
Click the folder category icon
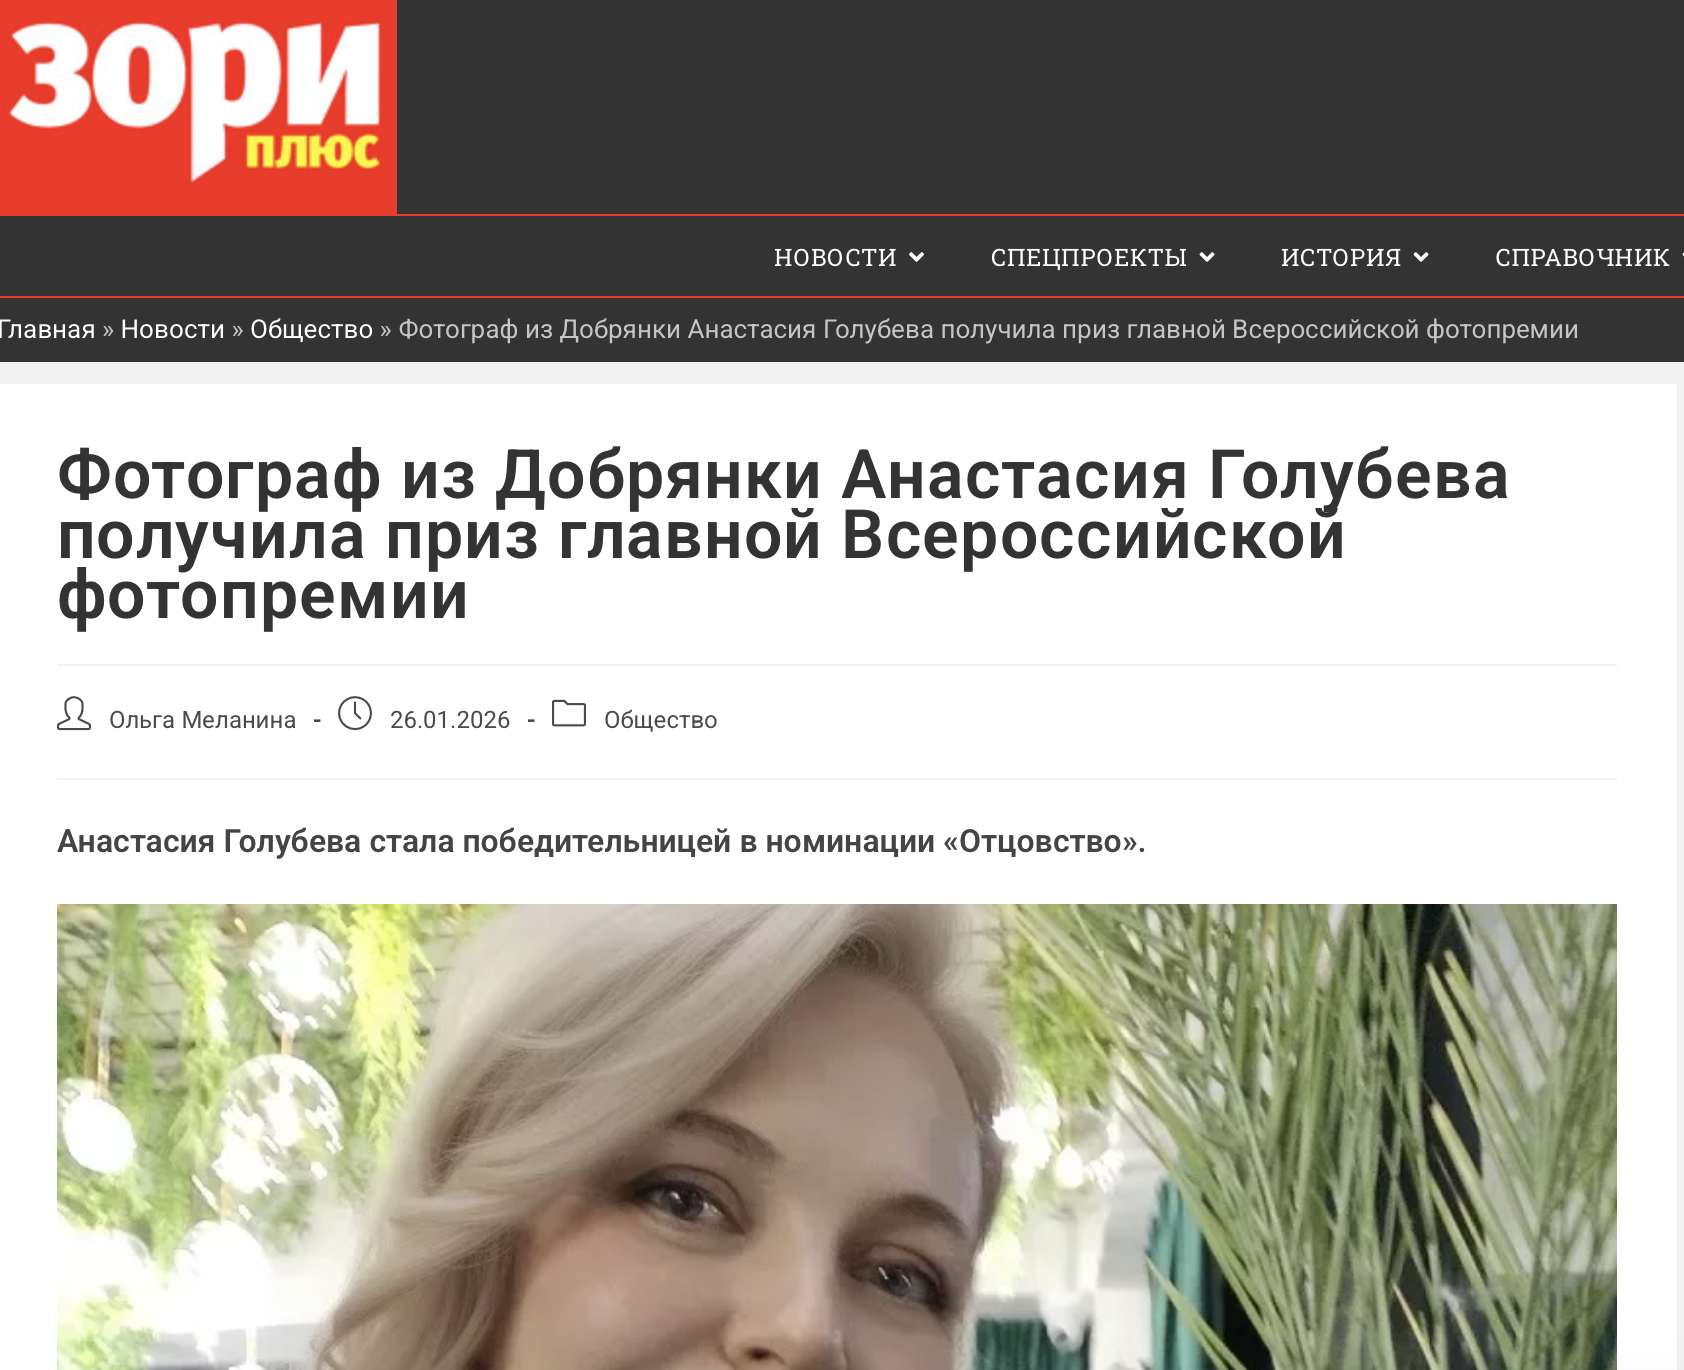pos(569,714)
